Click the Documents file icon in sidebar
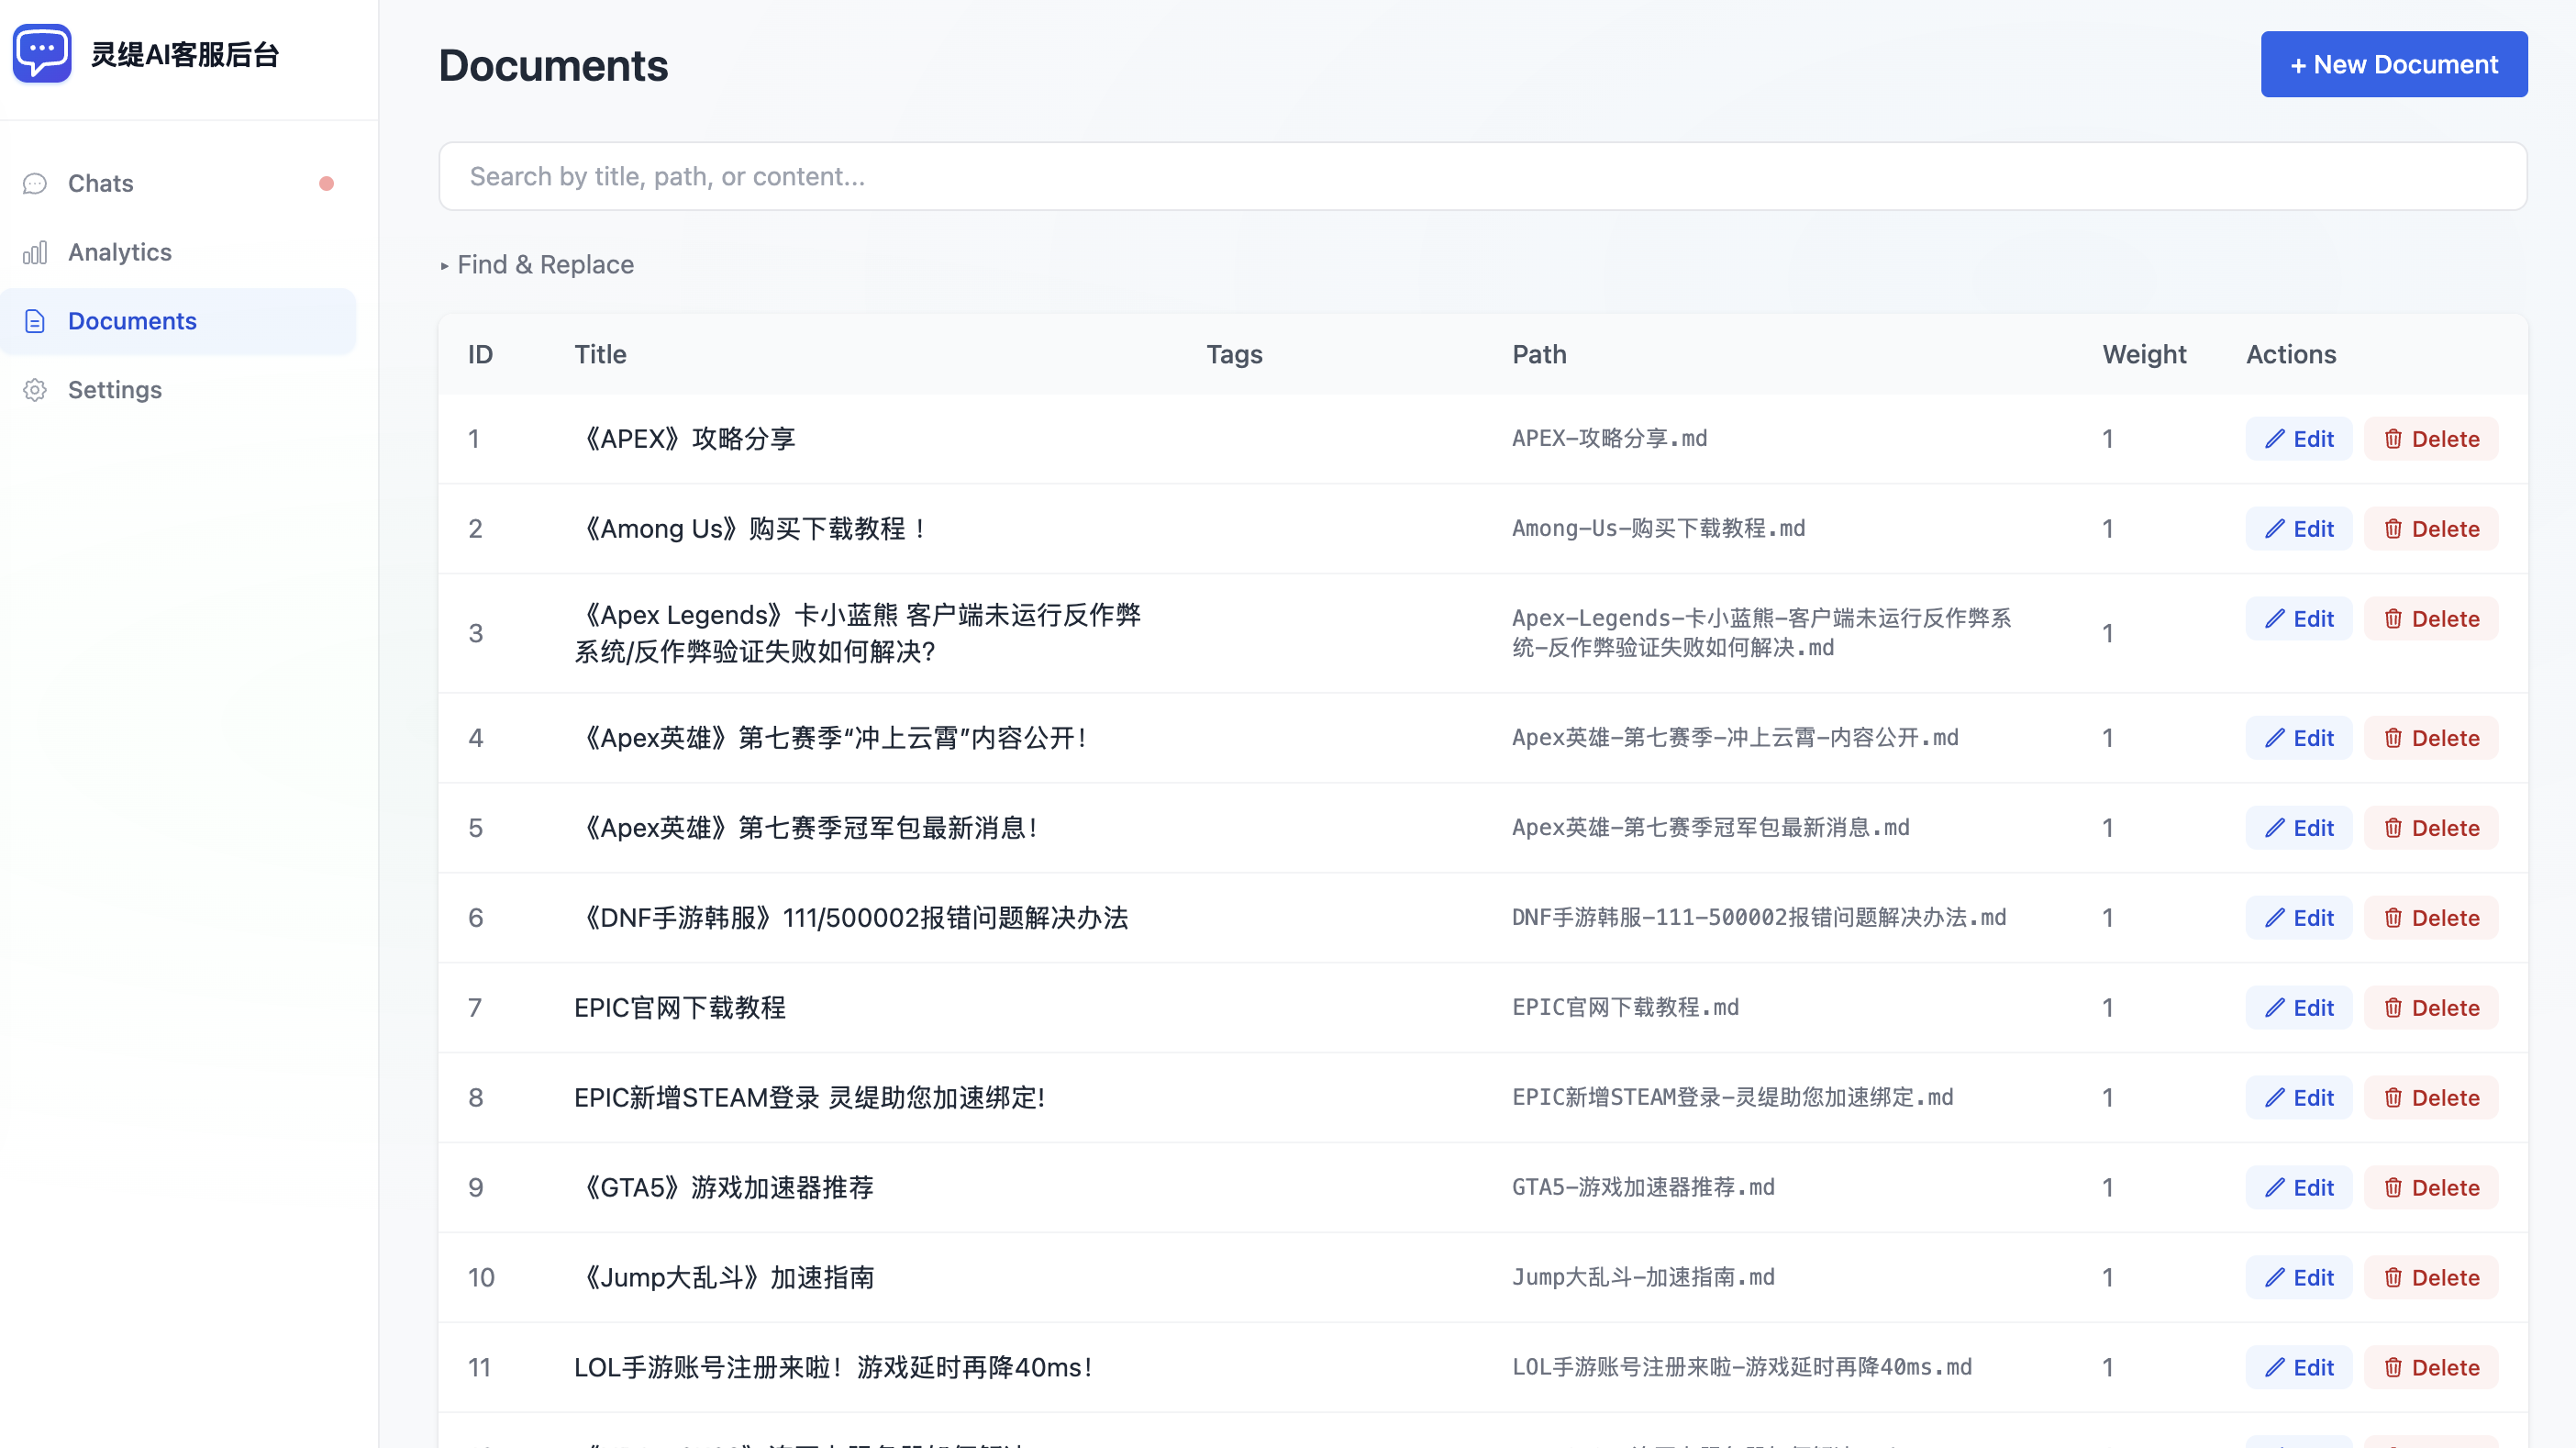Screen dimensions: 2576x1448 pyautogui.click(x=35, y=321)
